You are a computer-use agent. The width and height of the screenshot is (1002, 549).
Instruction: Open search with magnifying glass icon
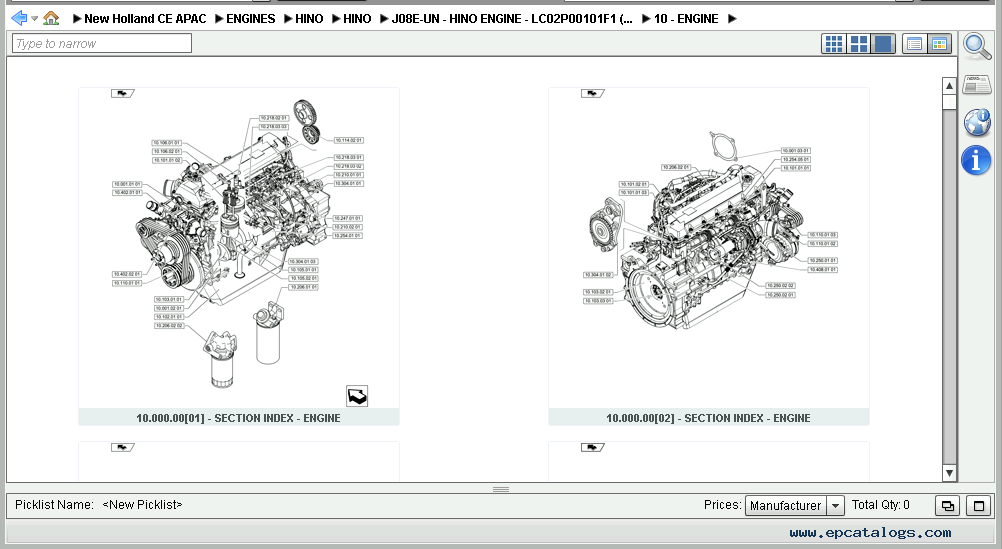click(977, 46)
